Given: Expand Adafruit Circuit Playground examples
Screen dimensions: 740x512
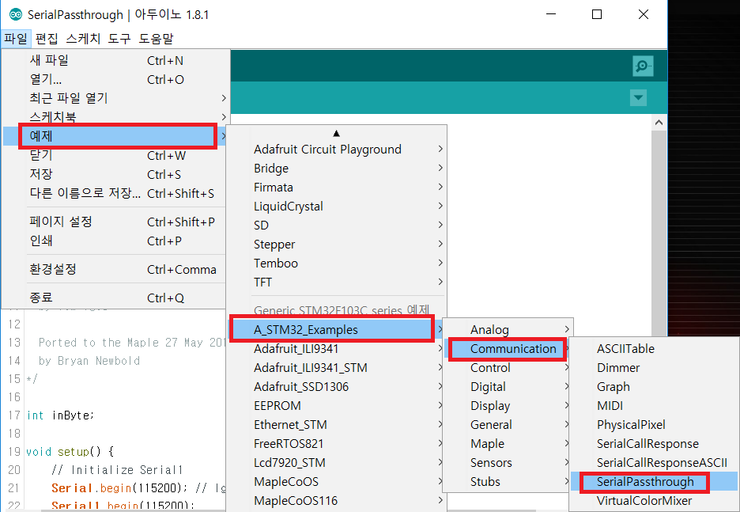Looking at the screenshot, I should (x=336, y=149).
